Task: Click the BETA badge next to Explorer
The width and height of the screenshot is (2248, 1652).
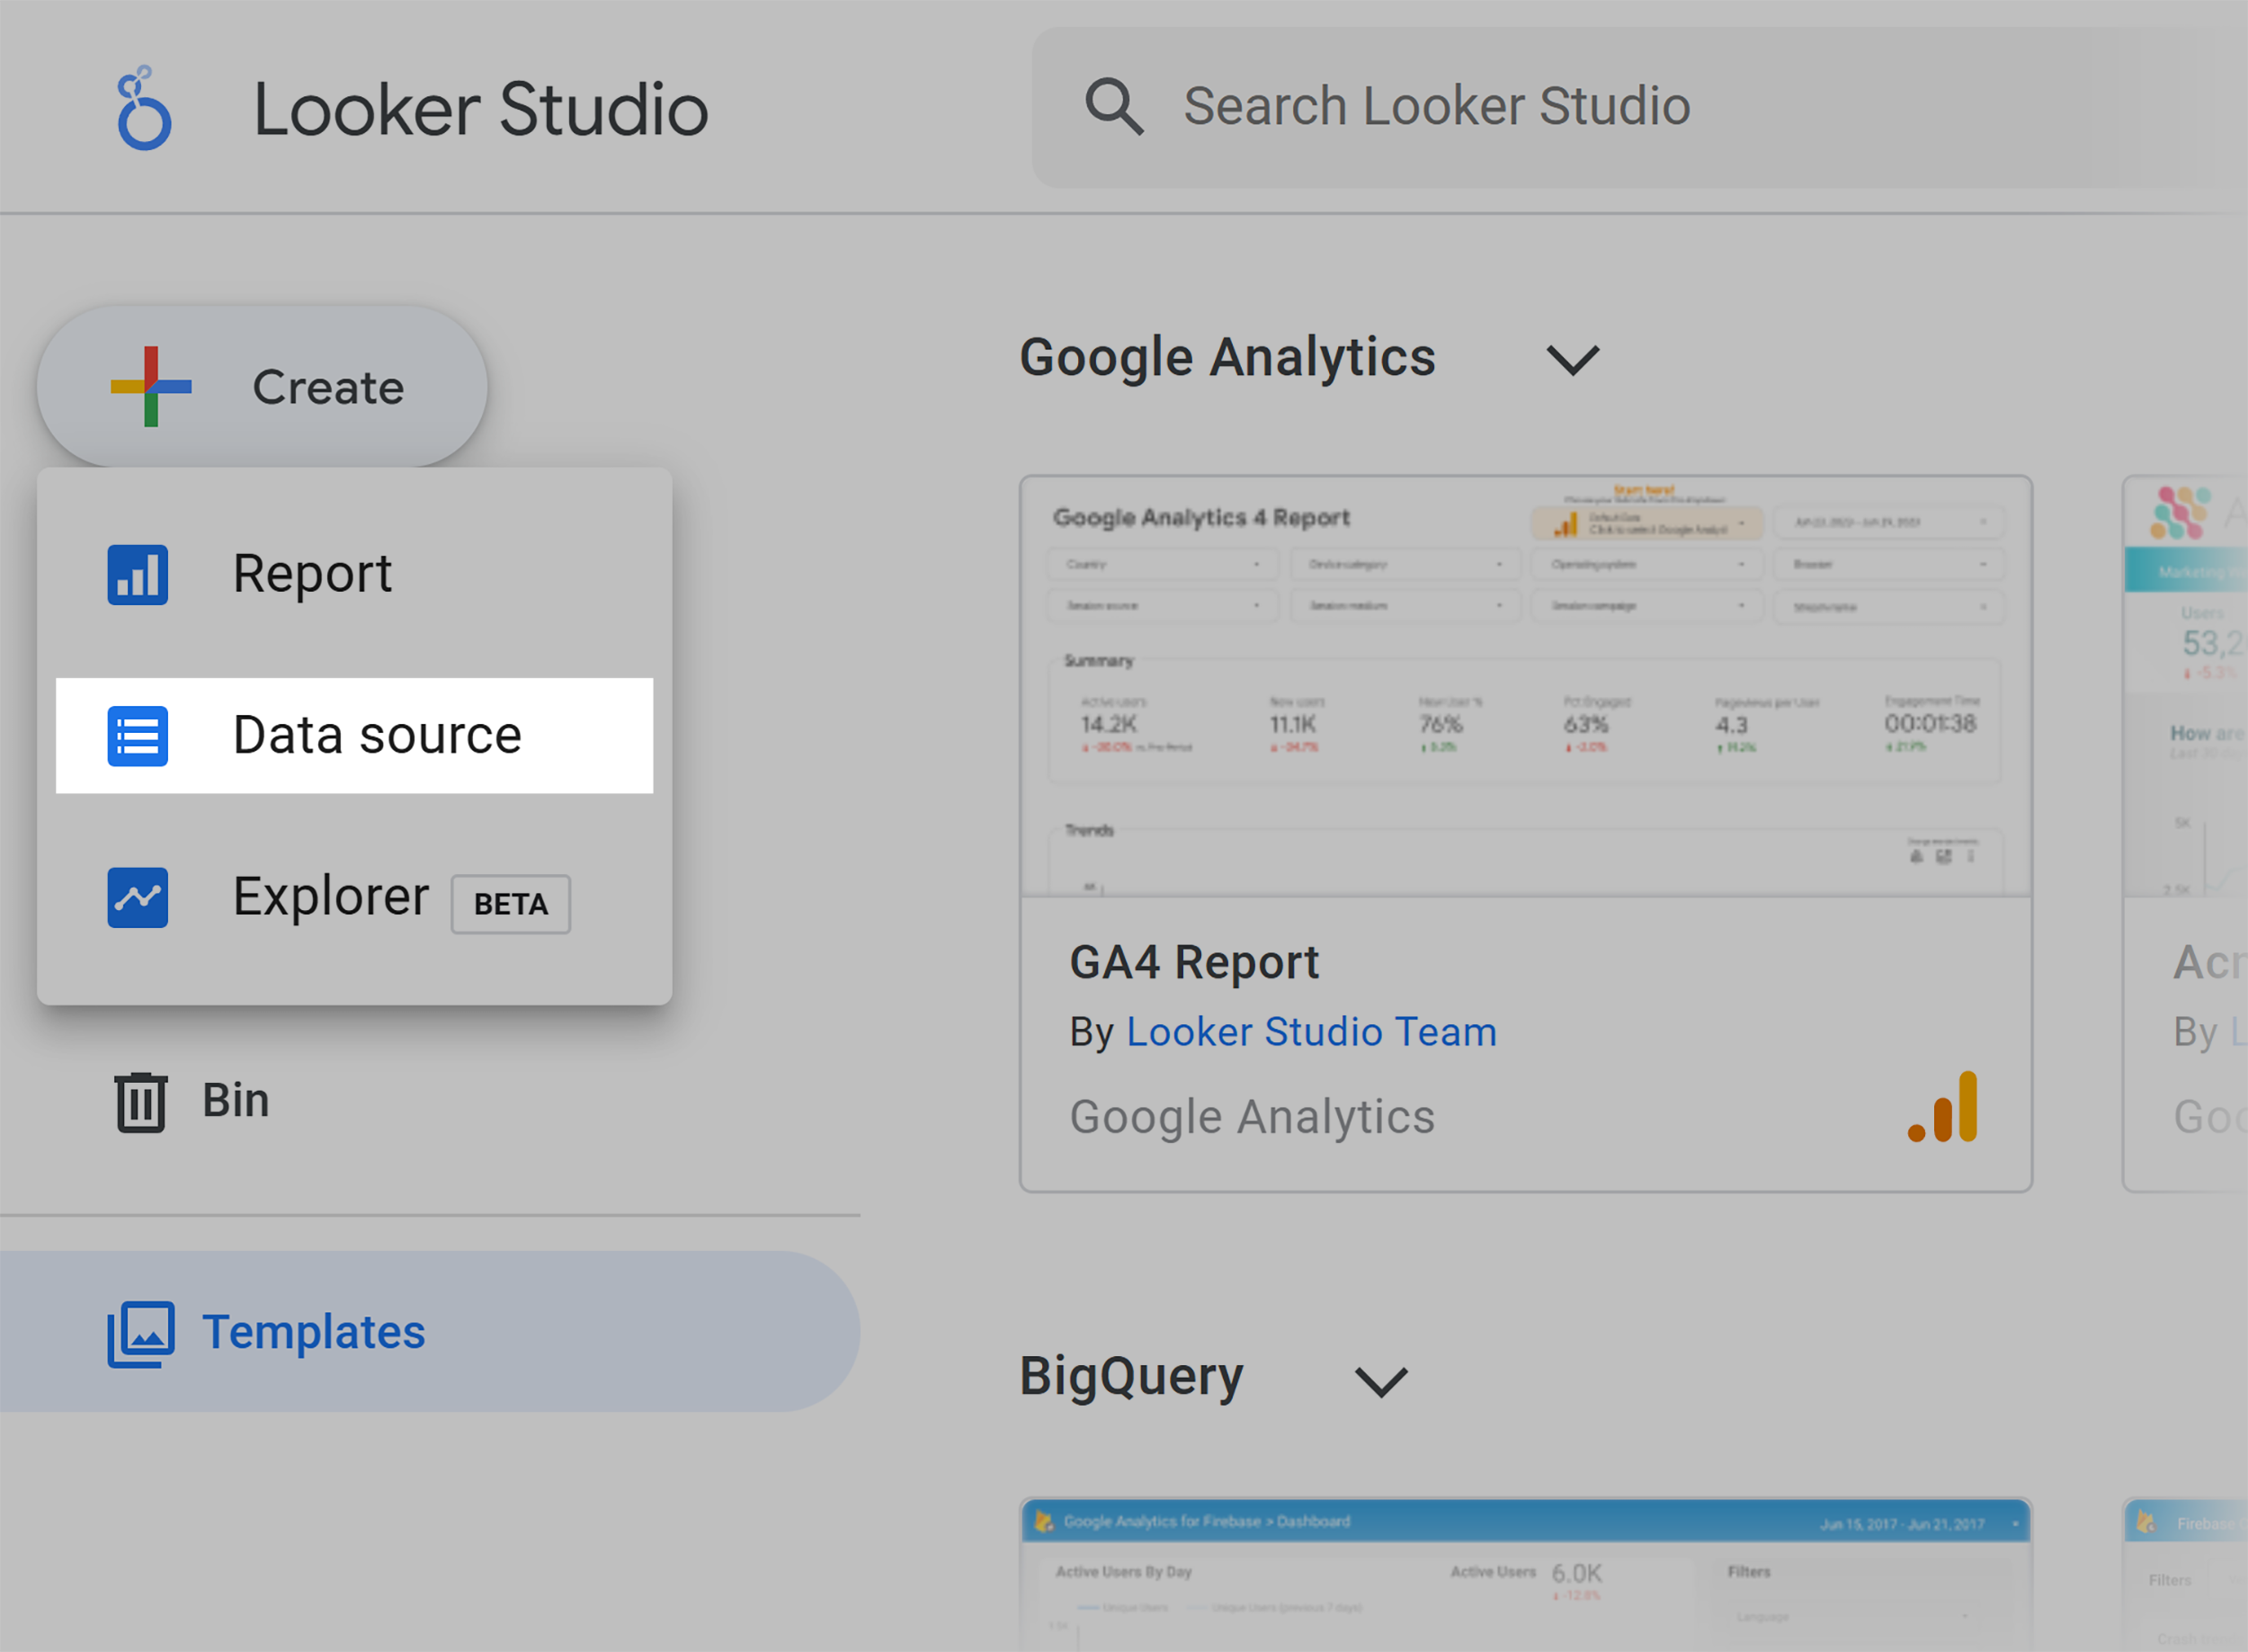Action: click(x=511, y=904)
